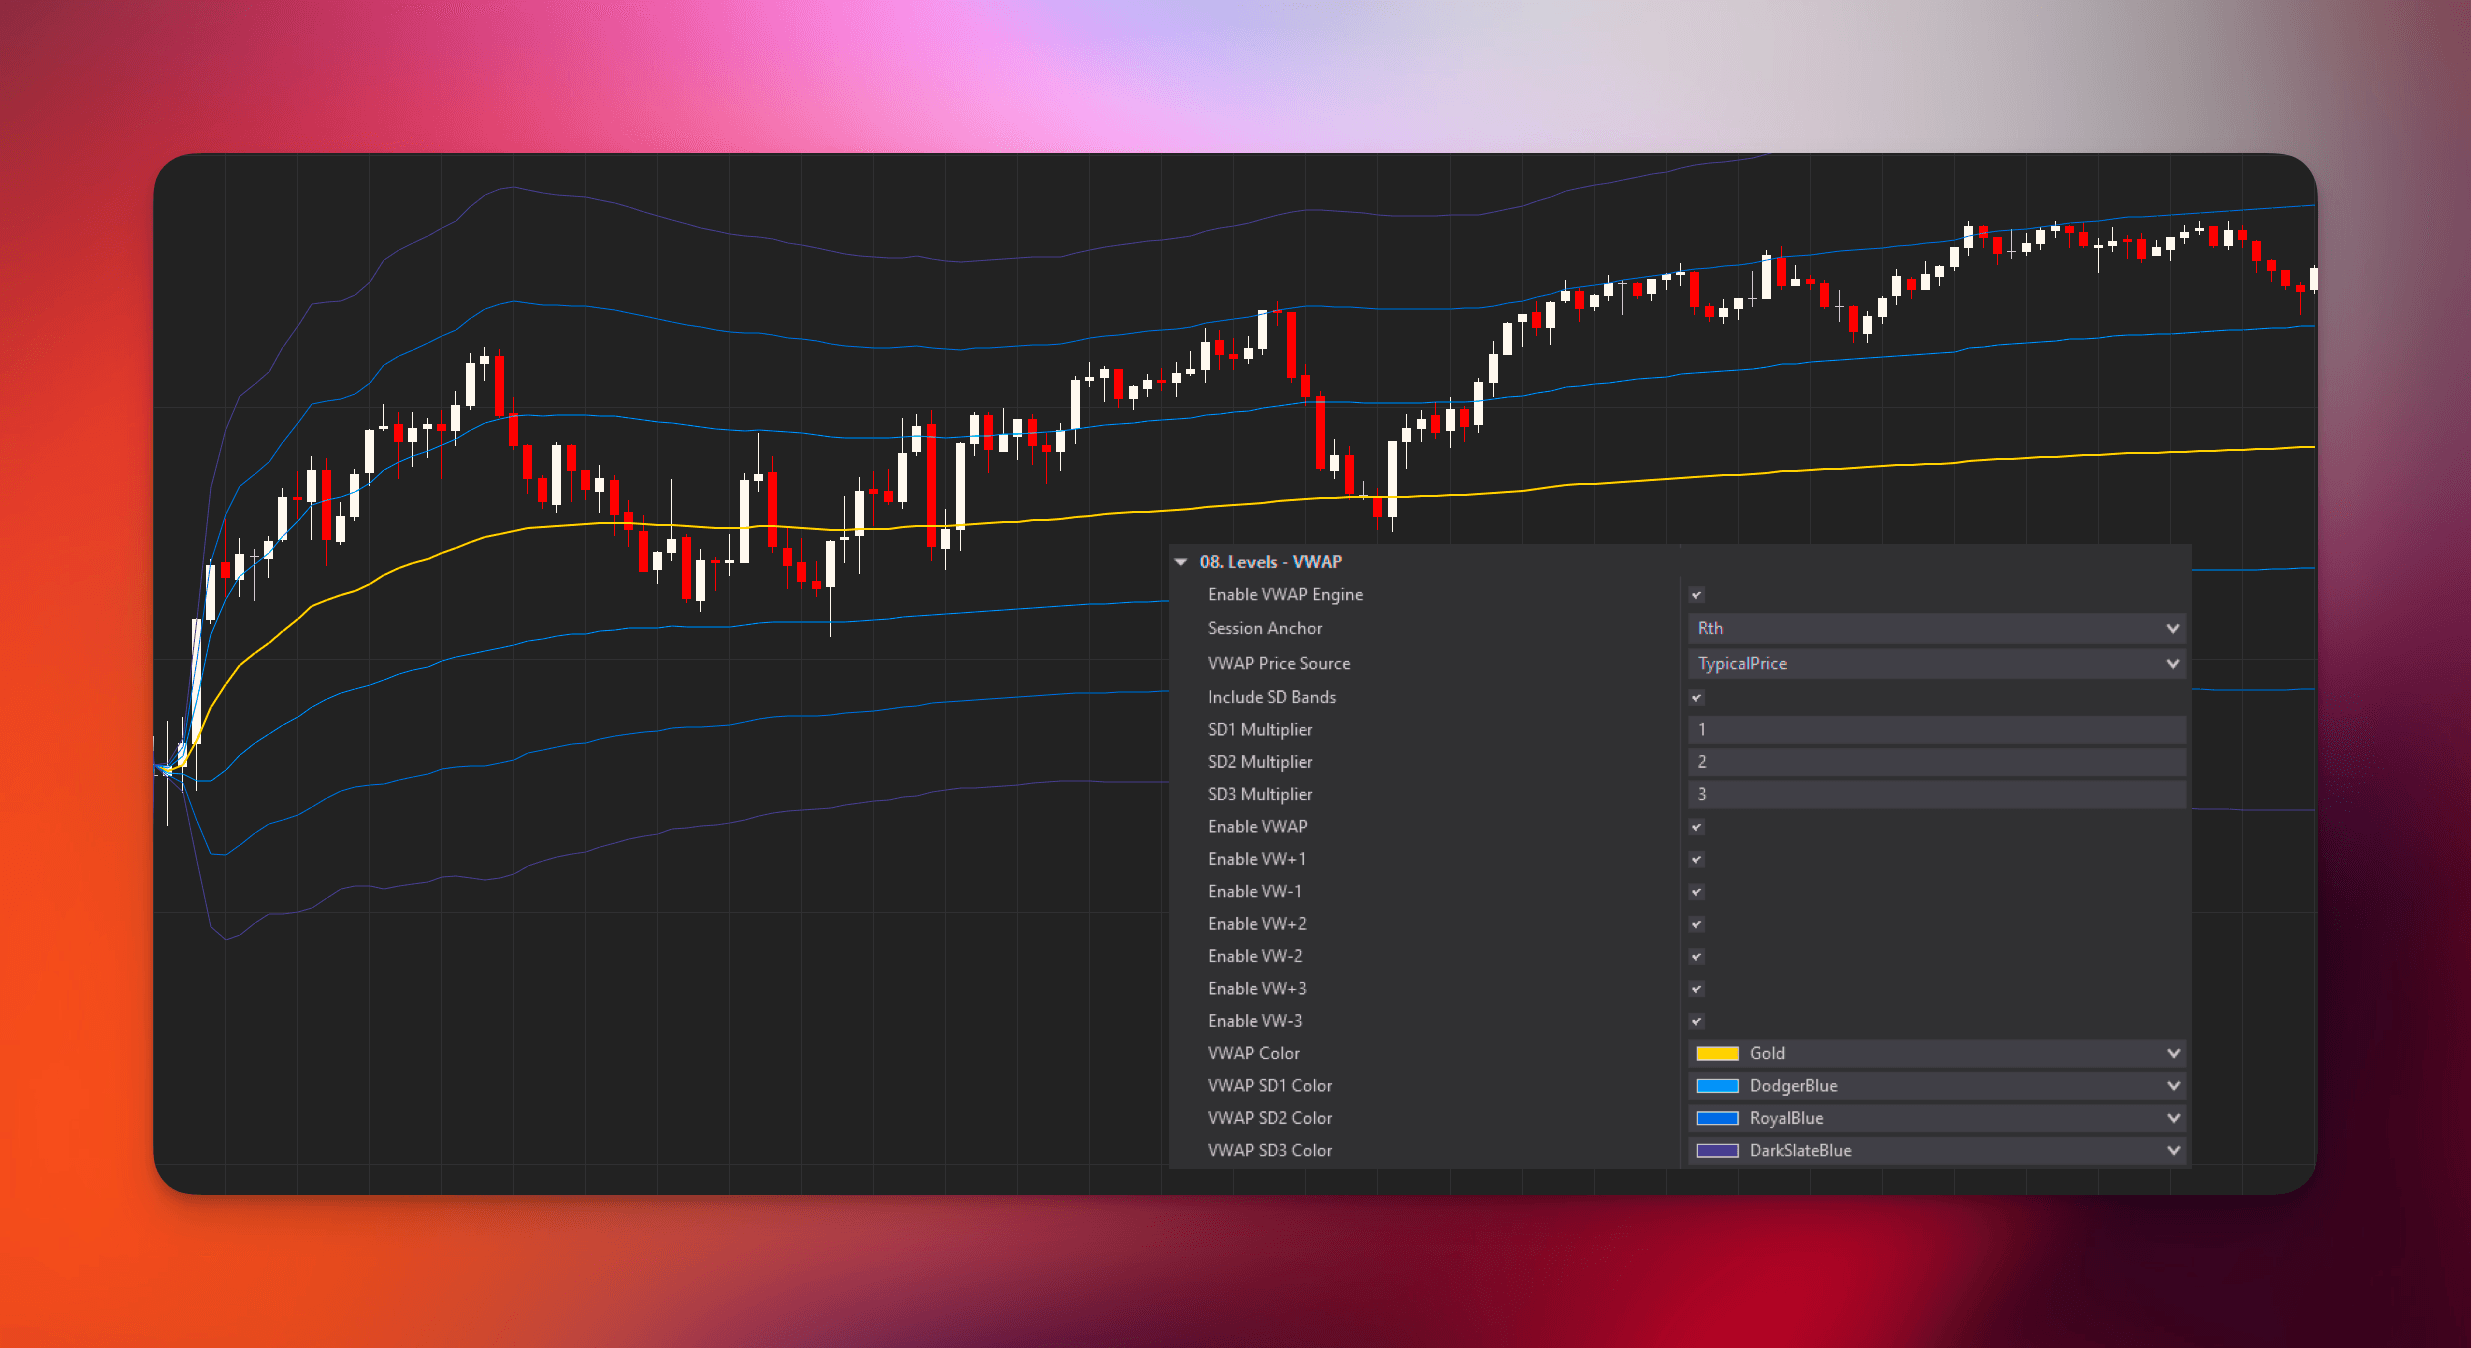Toggle the Enable VW+1 checkbox
Viewport: 2471px width, 1348px height.
[1696, 859]
